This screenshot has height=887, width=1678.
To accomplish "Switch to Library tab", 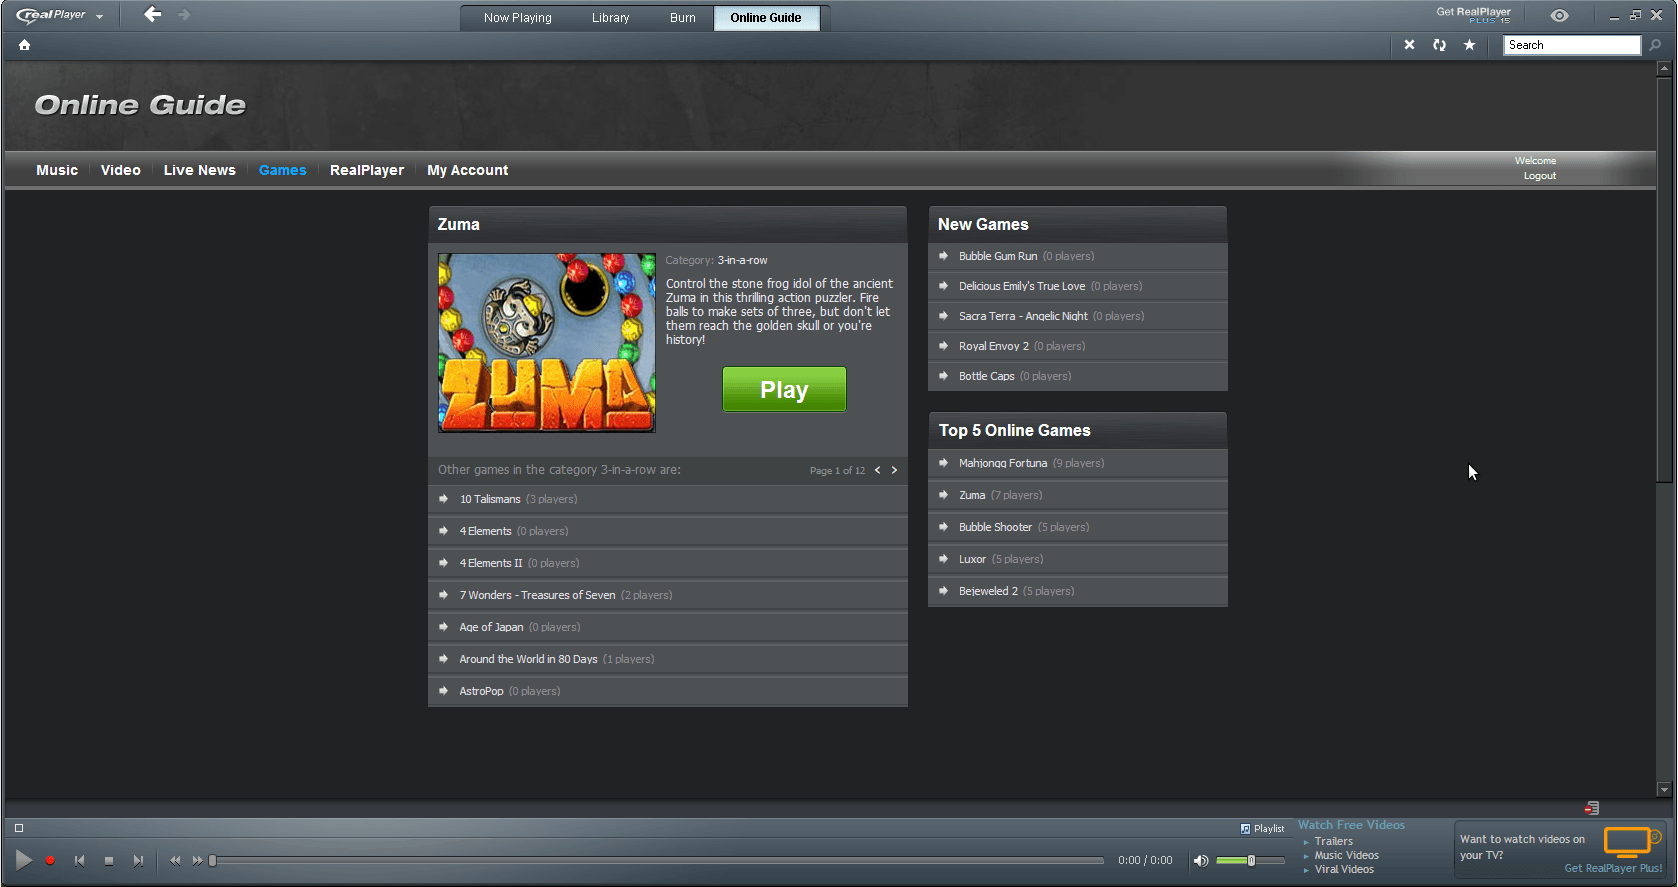I will (610, 18).
